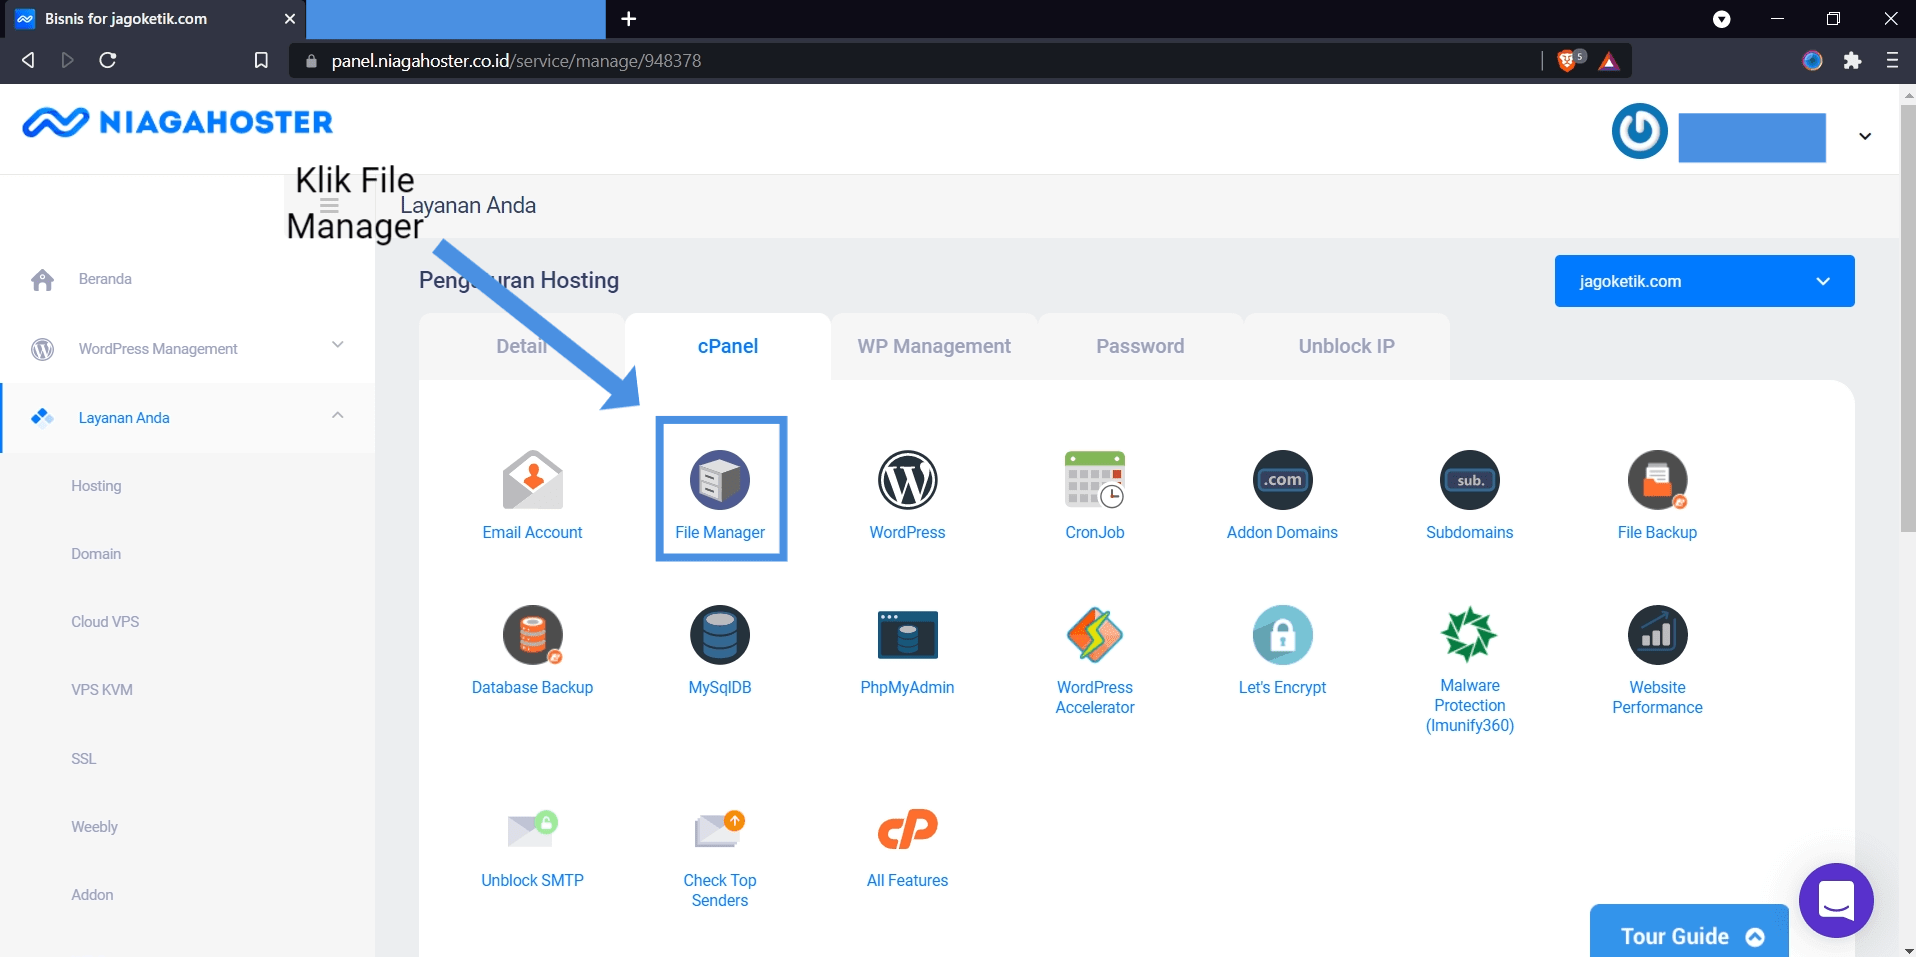
Task: Expand the WordPress Management sidebar menu
Action: pos(337,346)
